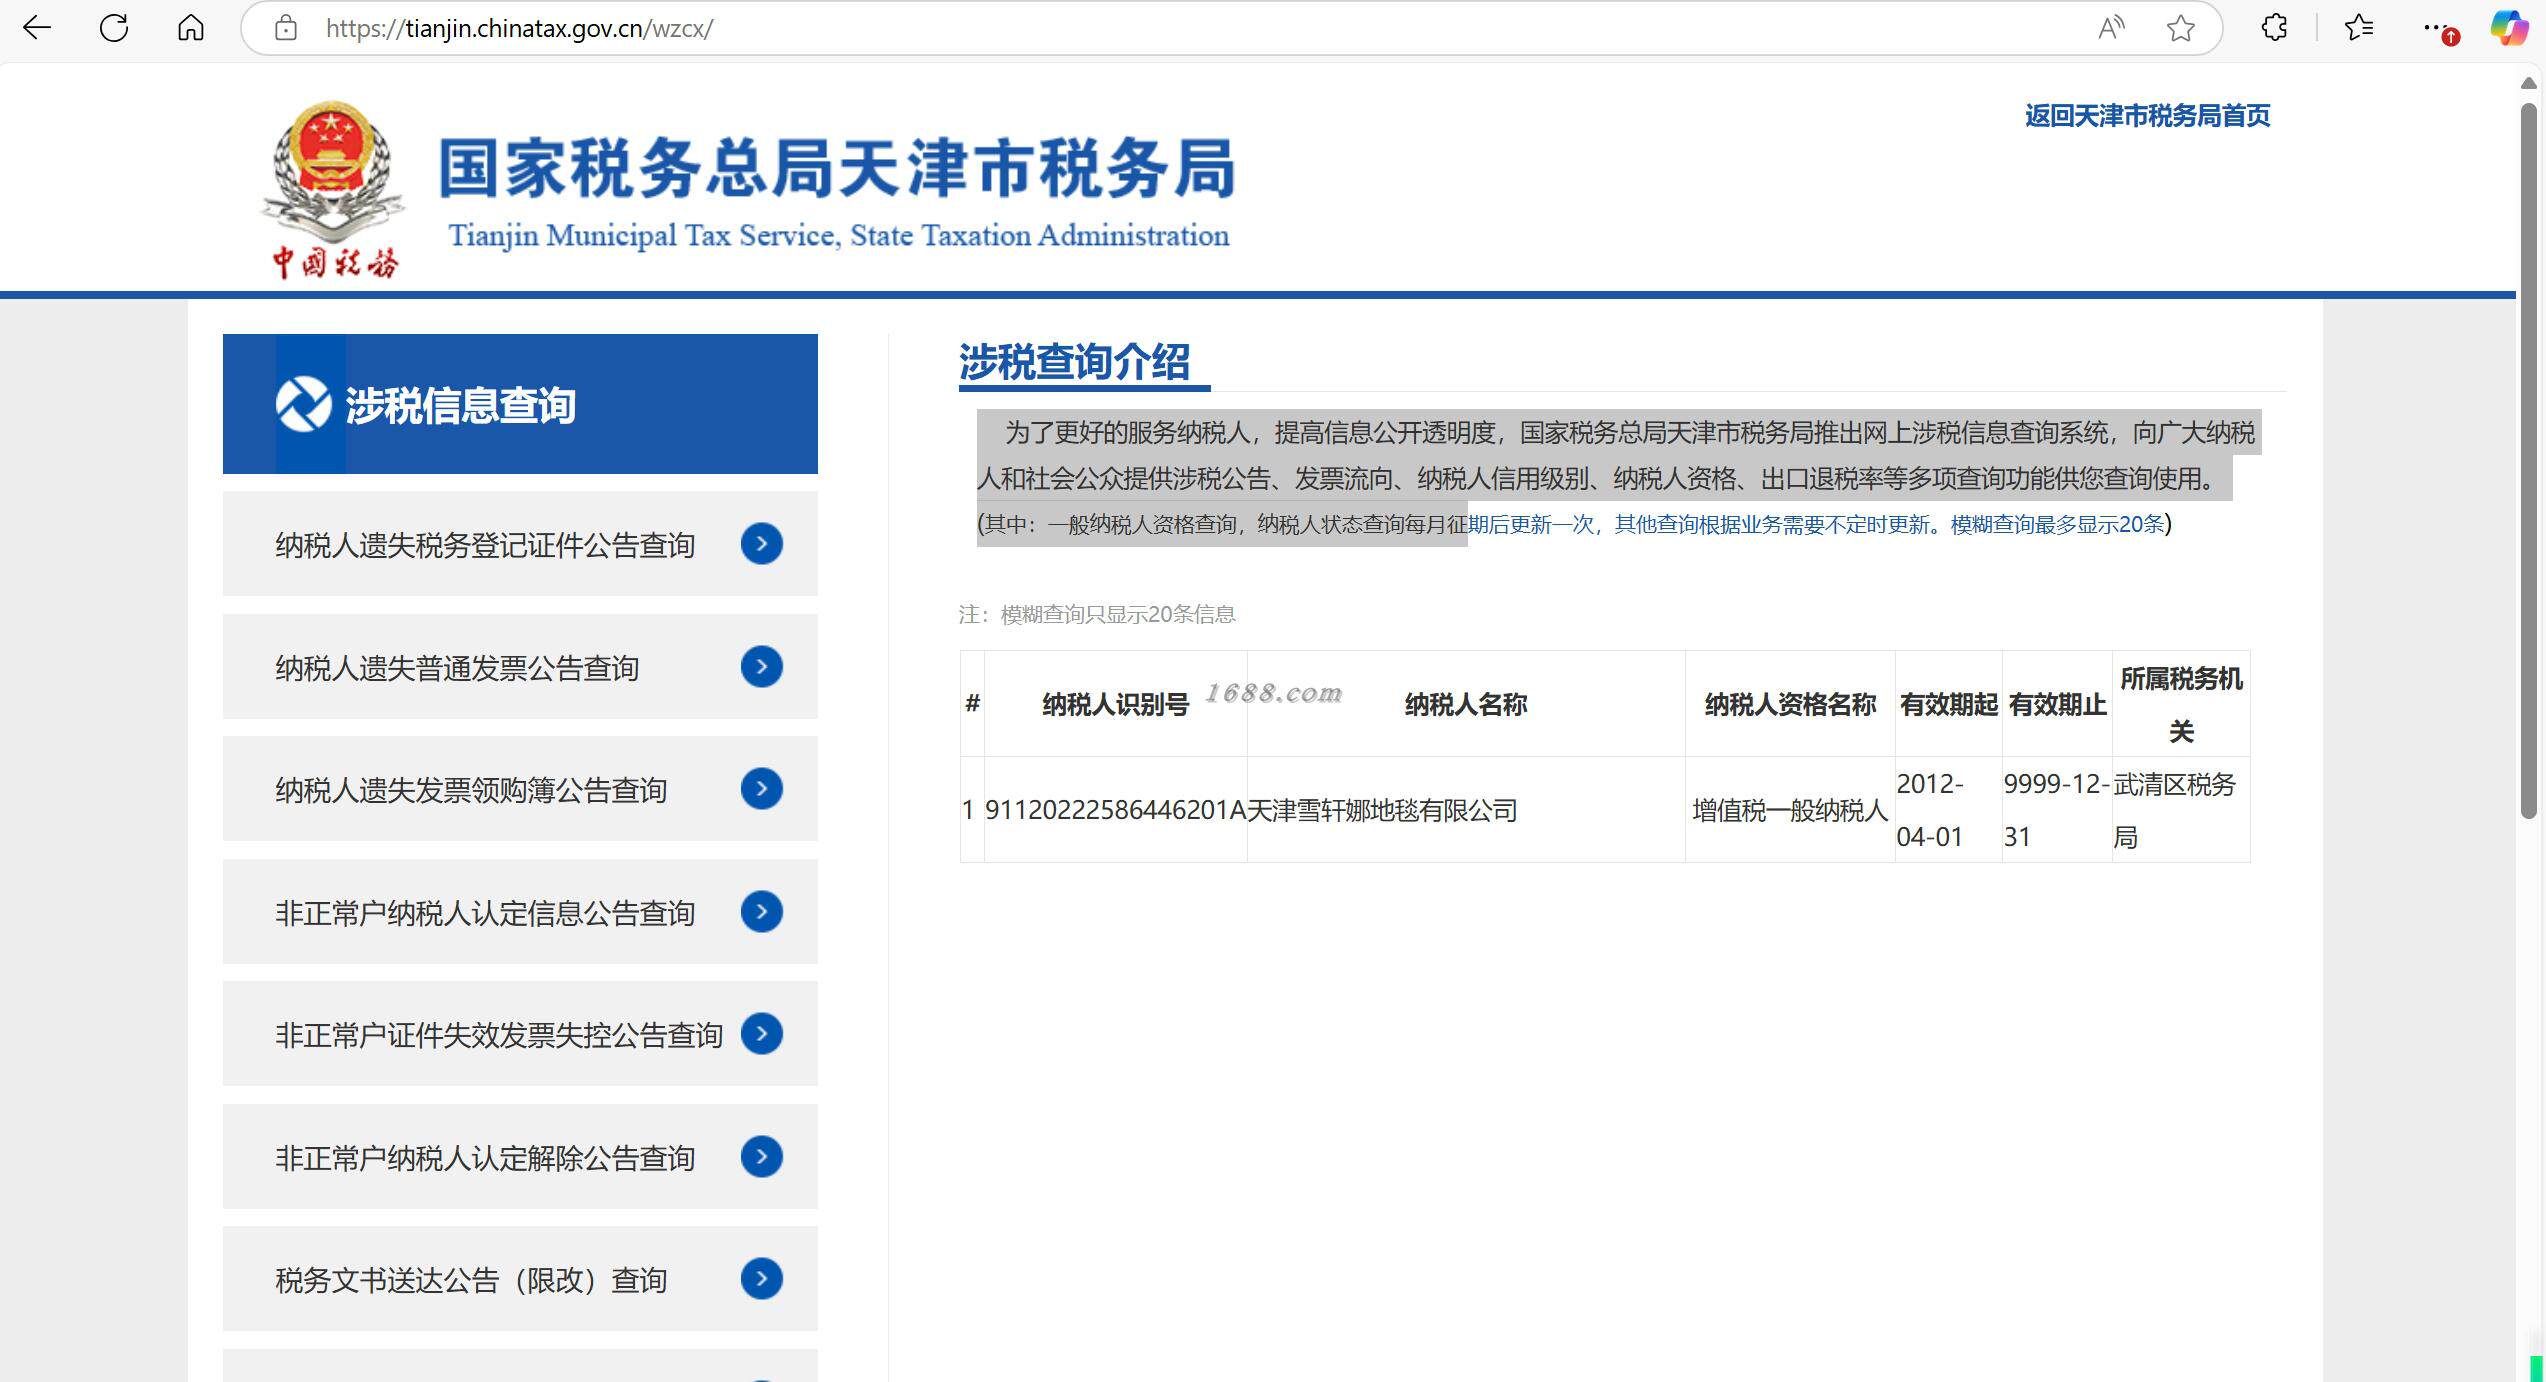This screenshot has height=1382, width=2546.
Task: Open the Copilot sidebar icon
Action: coord(2508,28)
